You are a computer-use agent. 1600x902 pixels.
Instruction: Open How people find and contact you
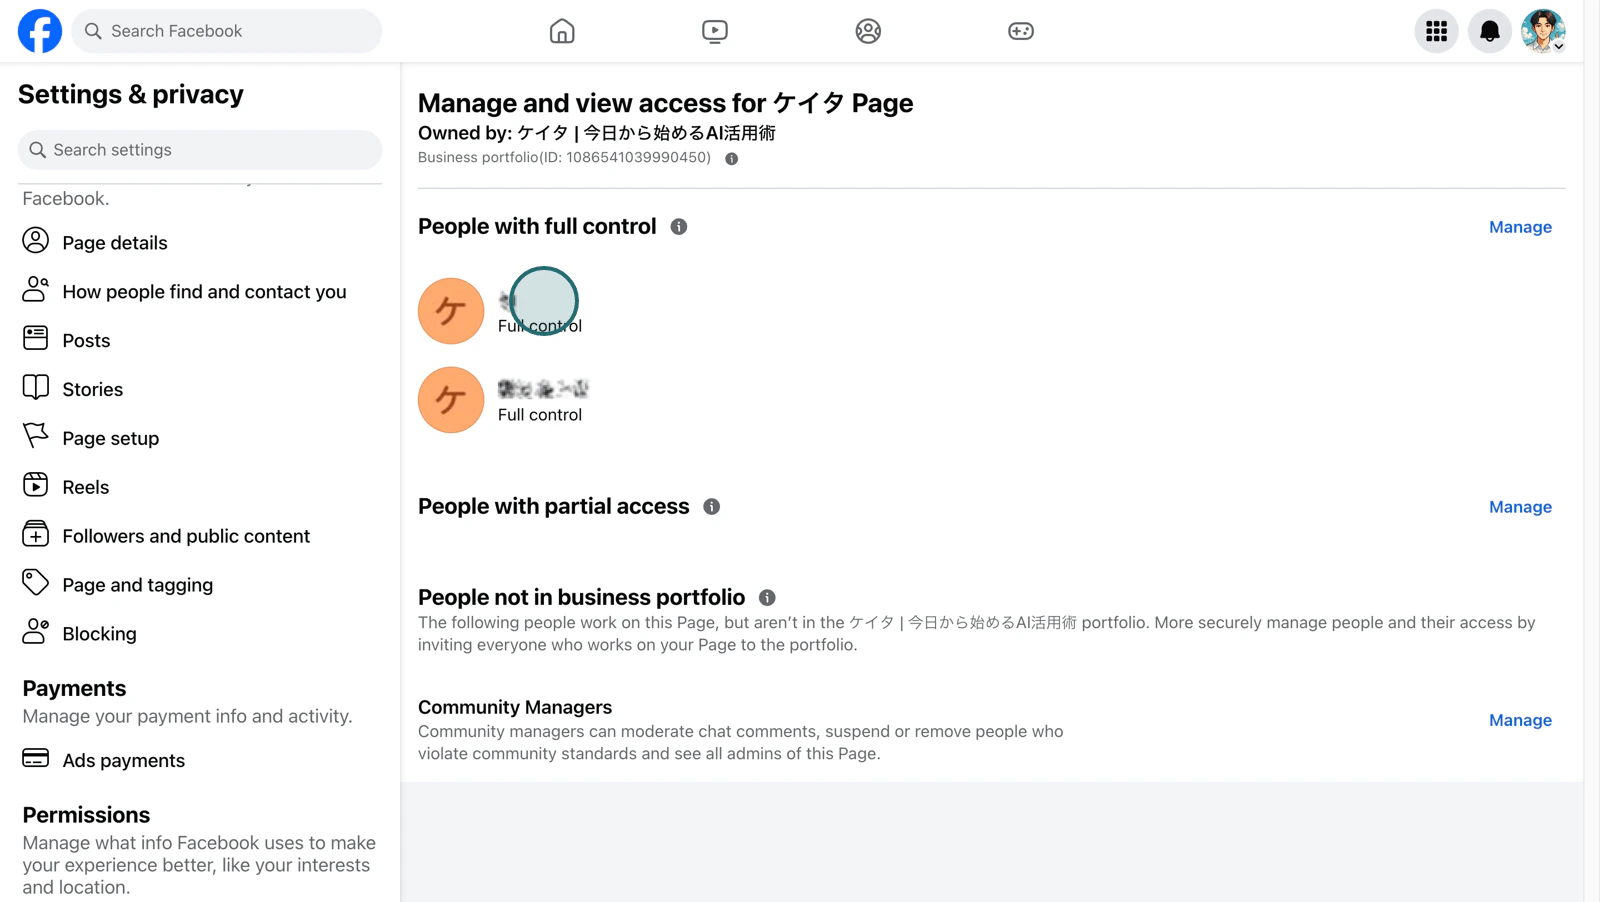[x=204, y=292]
